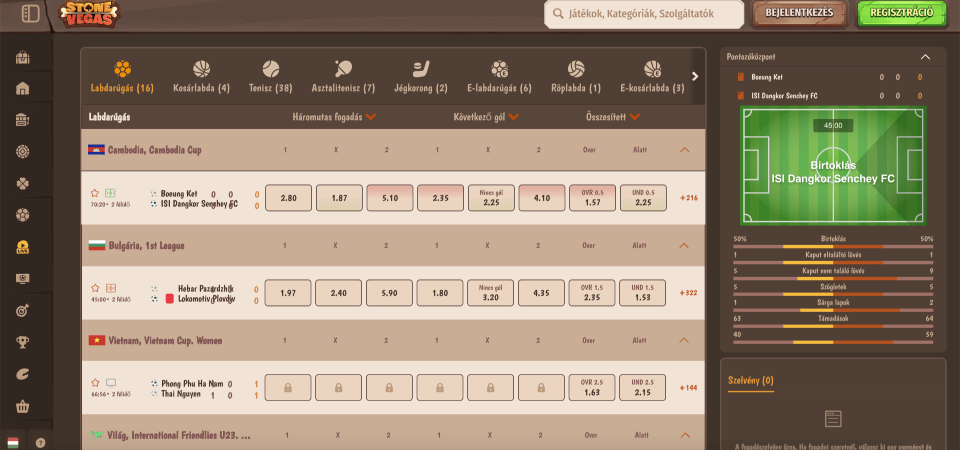
Task: Click the help question mark icon
Action: click(40, 443)
